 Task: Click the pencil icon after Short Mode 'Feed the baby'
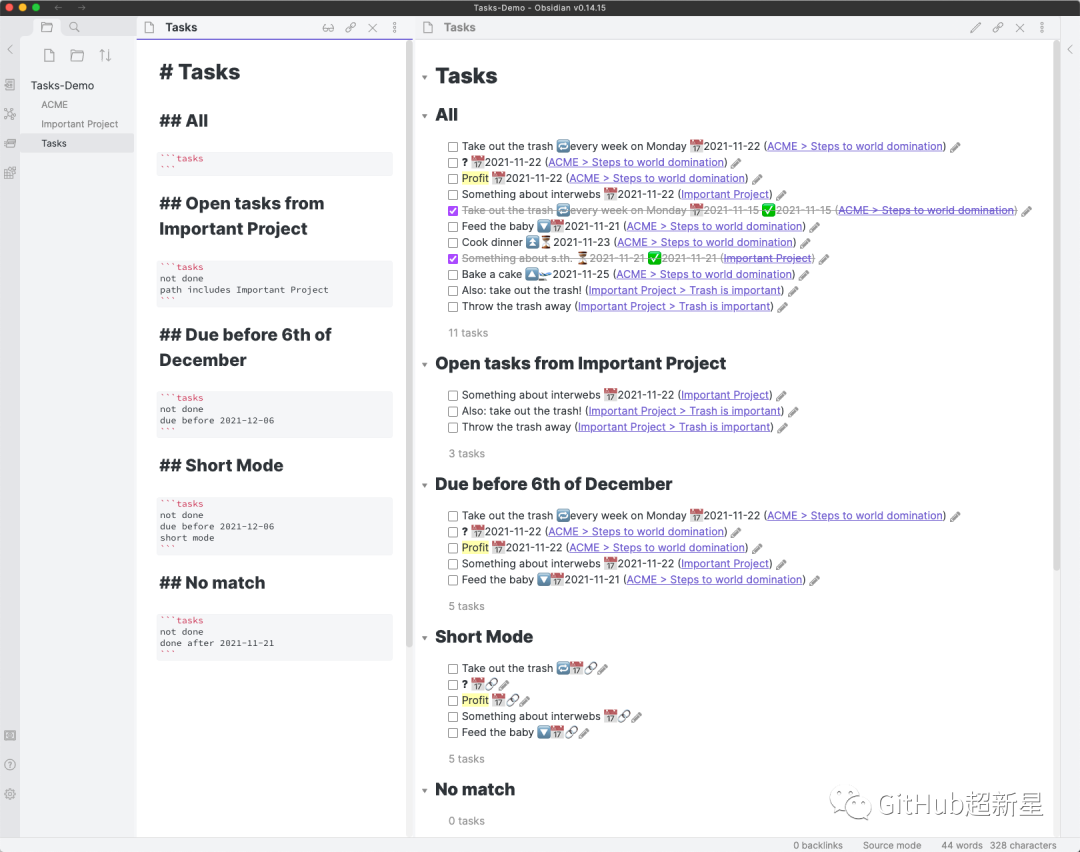pos(584,733)
